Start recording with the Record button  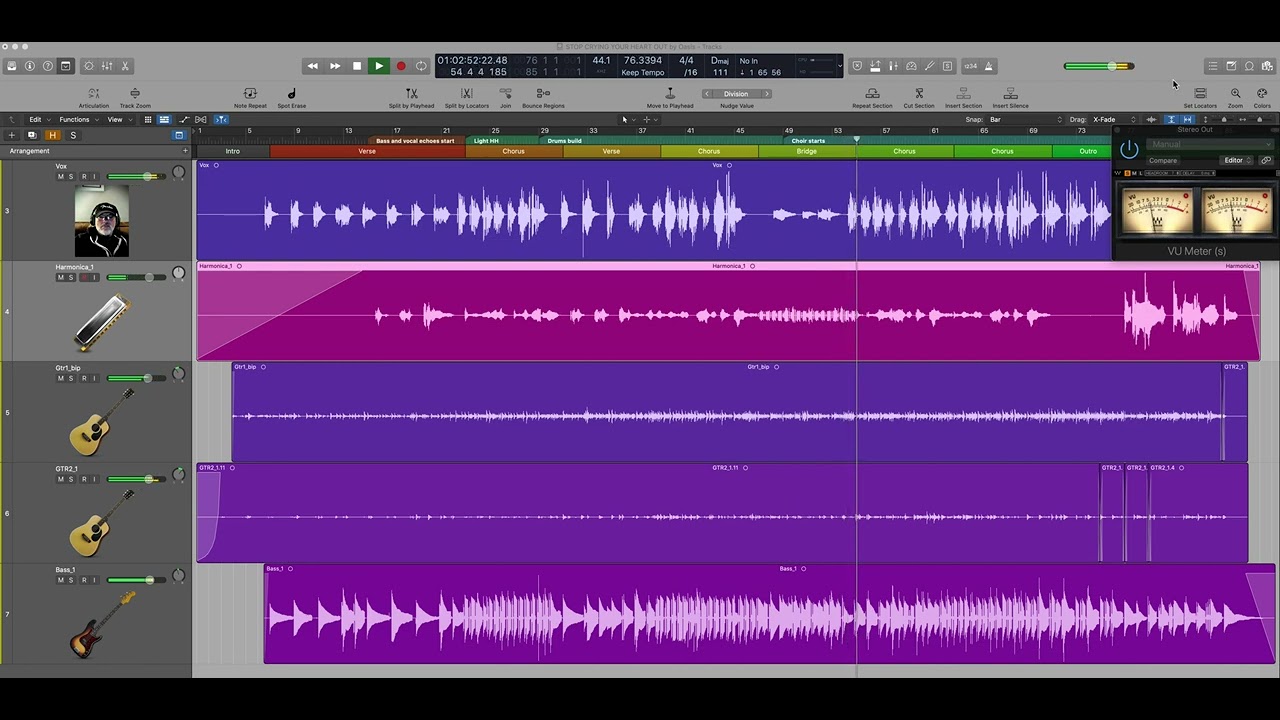401,66
